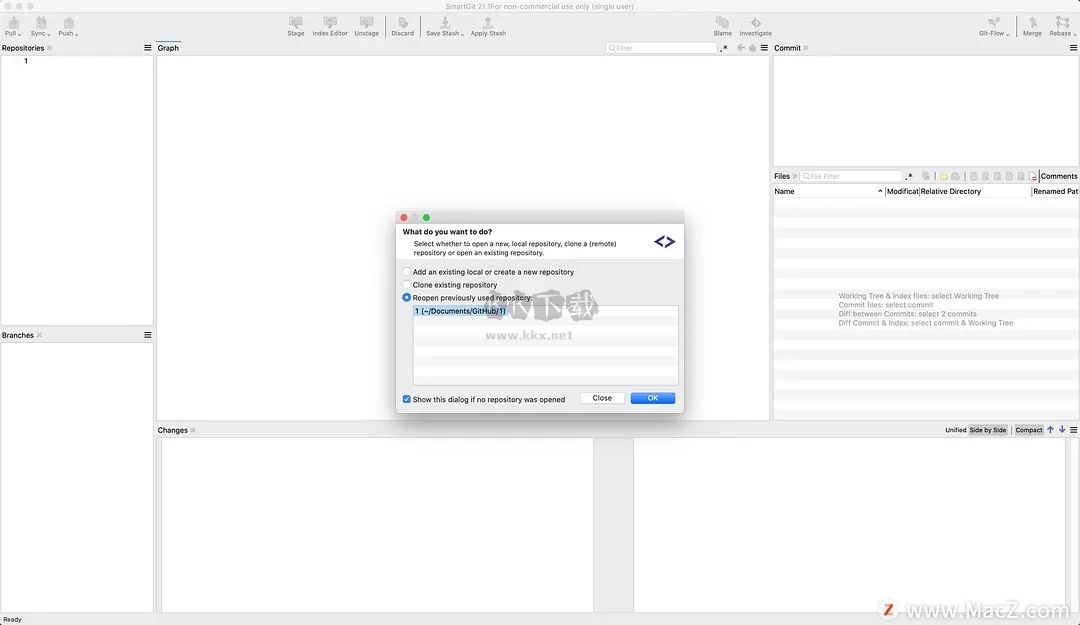Viewport: 1080px width, 625px height.
Task: Click the Stage toolbar icon
Action: pyautogui.click(x=295, y=23)
